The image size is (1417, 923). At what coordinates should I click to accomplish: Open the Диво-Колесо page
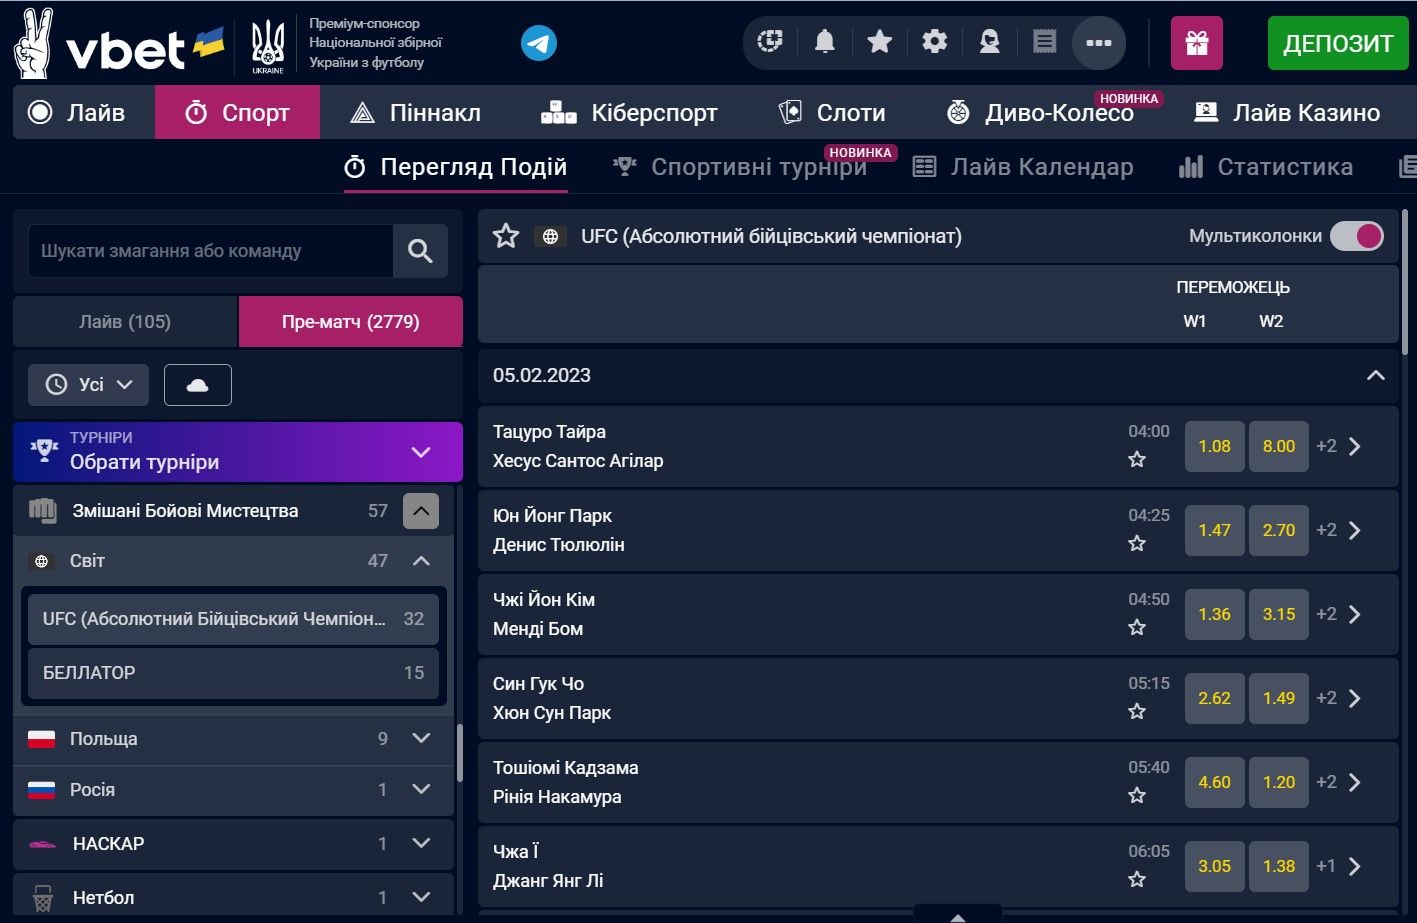point(1041,112)
